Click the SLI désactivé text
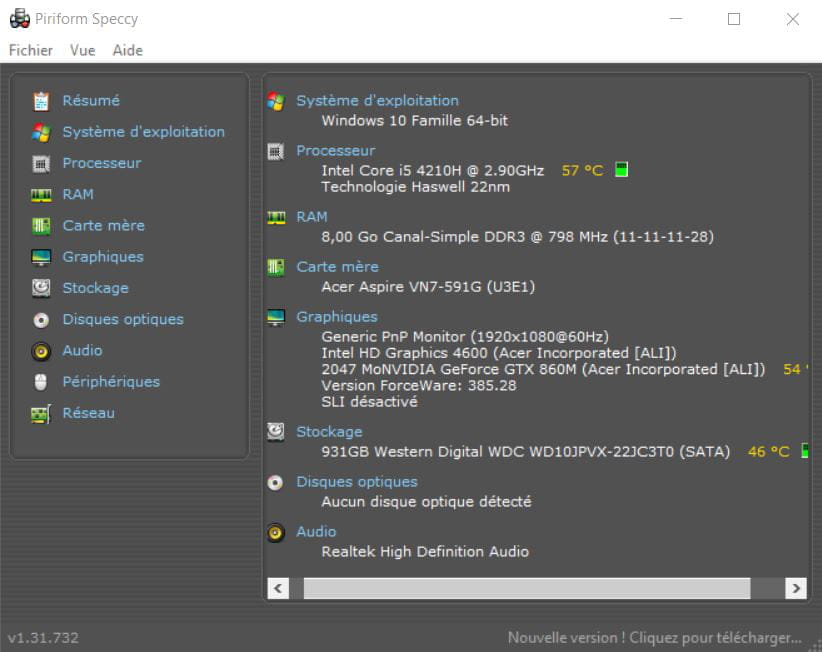The height and width of the screenshot is (652, 822). 370,402
